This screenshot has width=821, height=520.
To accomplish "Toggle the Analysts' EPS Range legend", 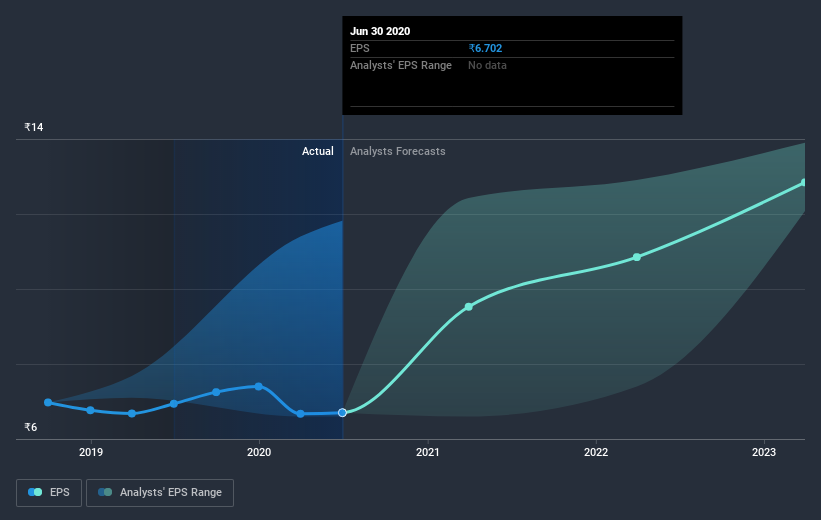I will pyautogui.click(x=160, y=492).
